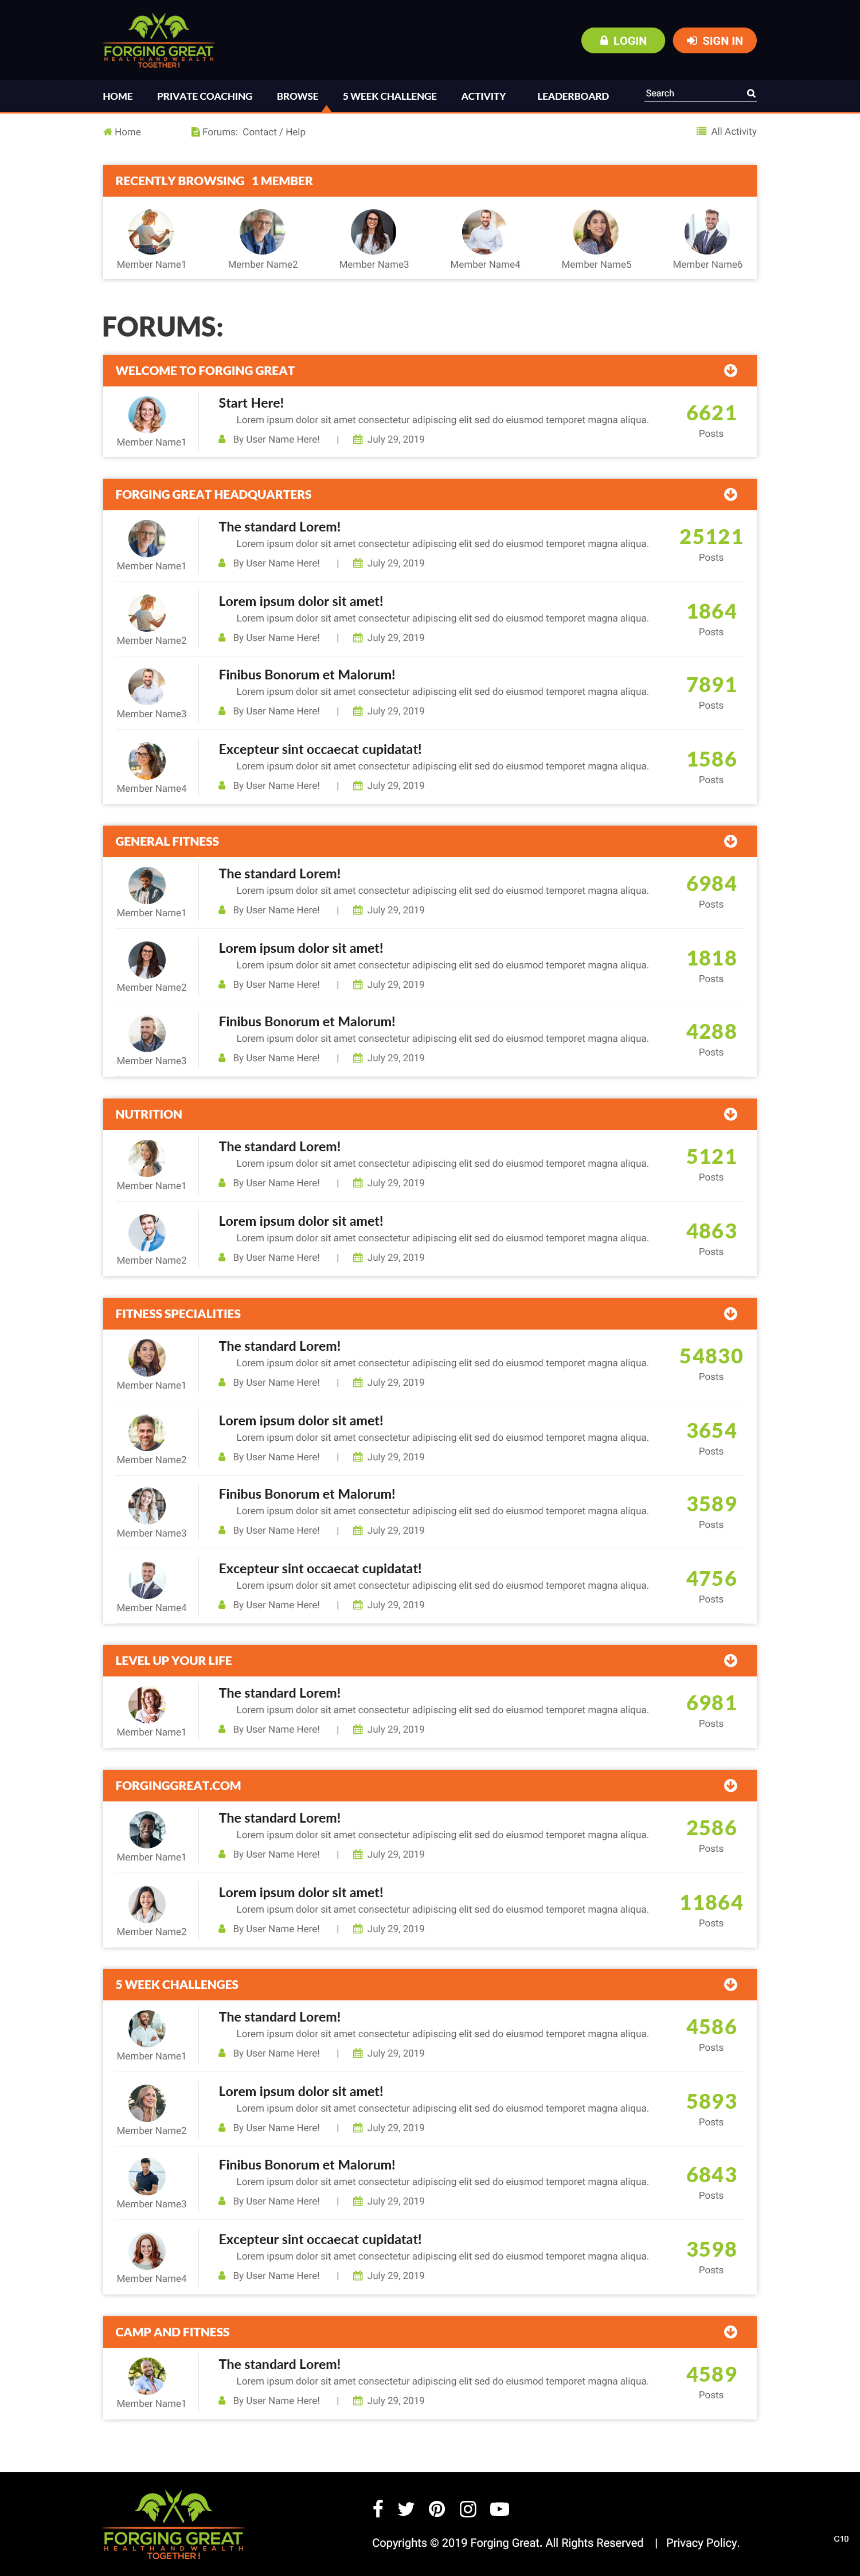860x2576 pixels.
Task: Open the Facebook page from footer
Action: (x=378, y=2508)
